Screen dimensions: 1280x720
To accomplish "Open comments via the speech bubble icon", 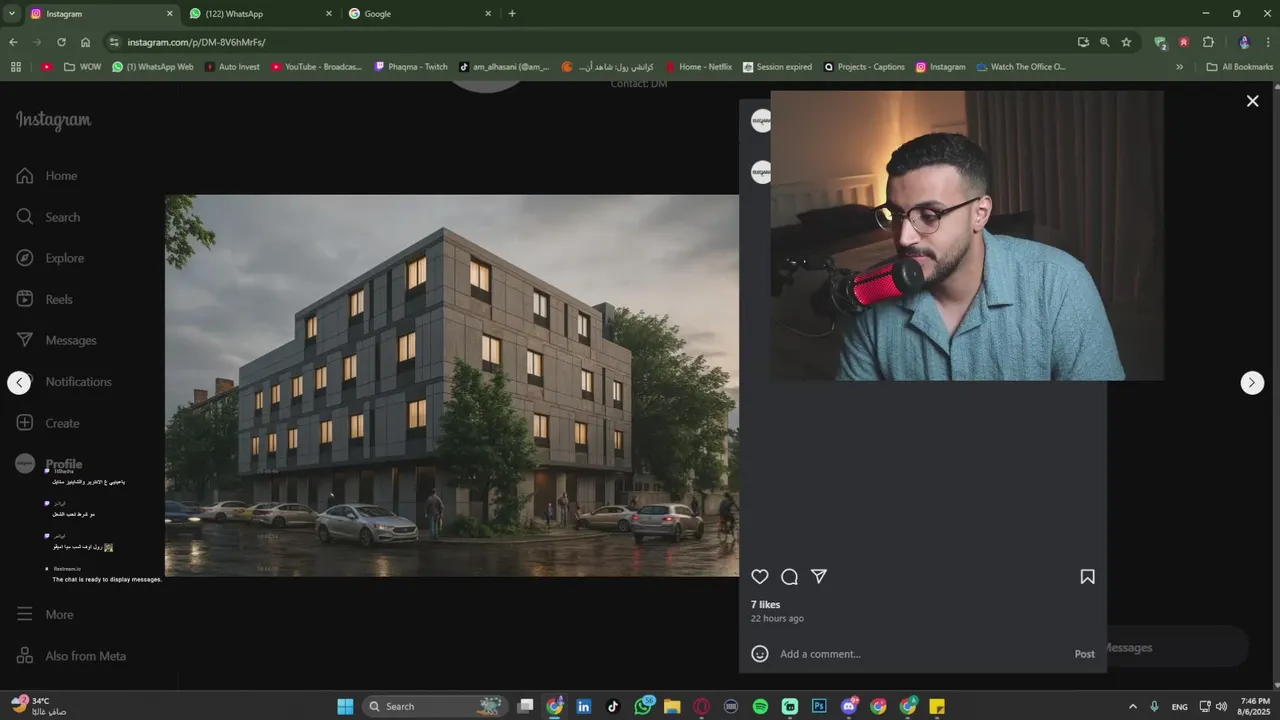I will tap(789, 577).
